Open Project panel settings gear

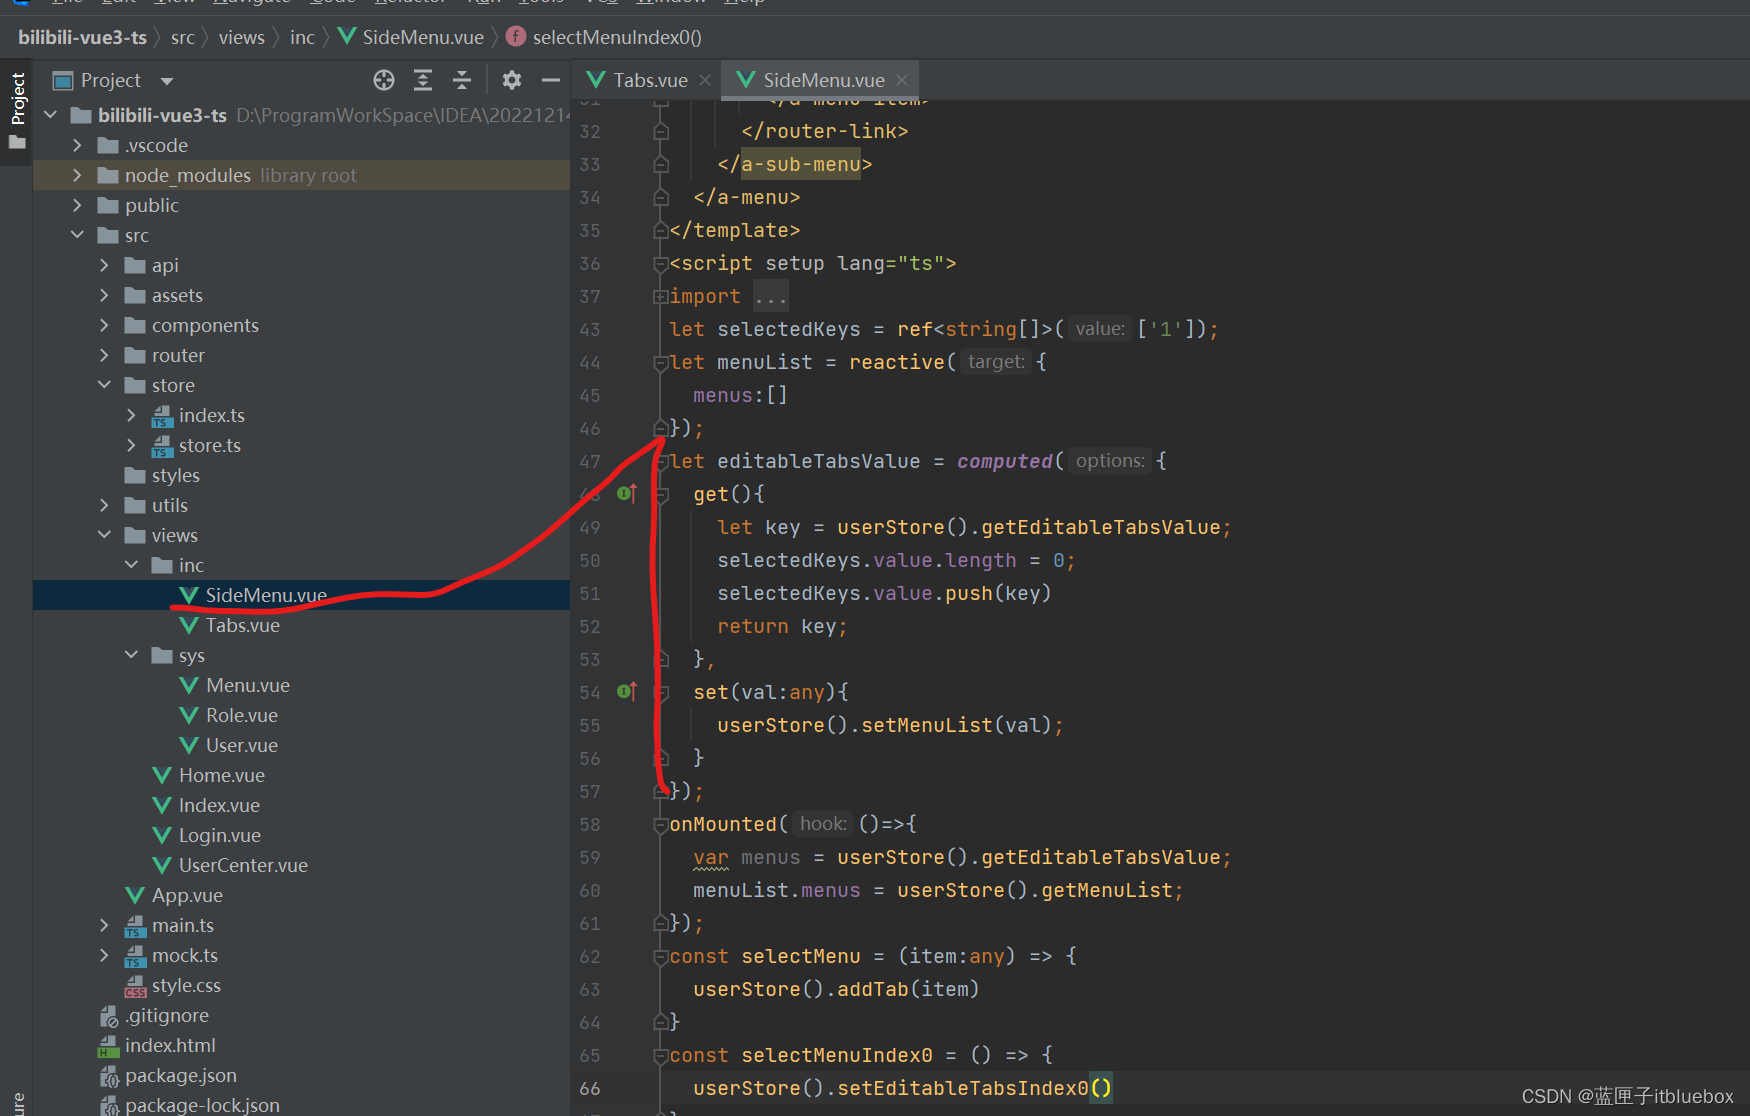click(x=512, y=80)
